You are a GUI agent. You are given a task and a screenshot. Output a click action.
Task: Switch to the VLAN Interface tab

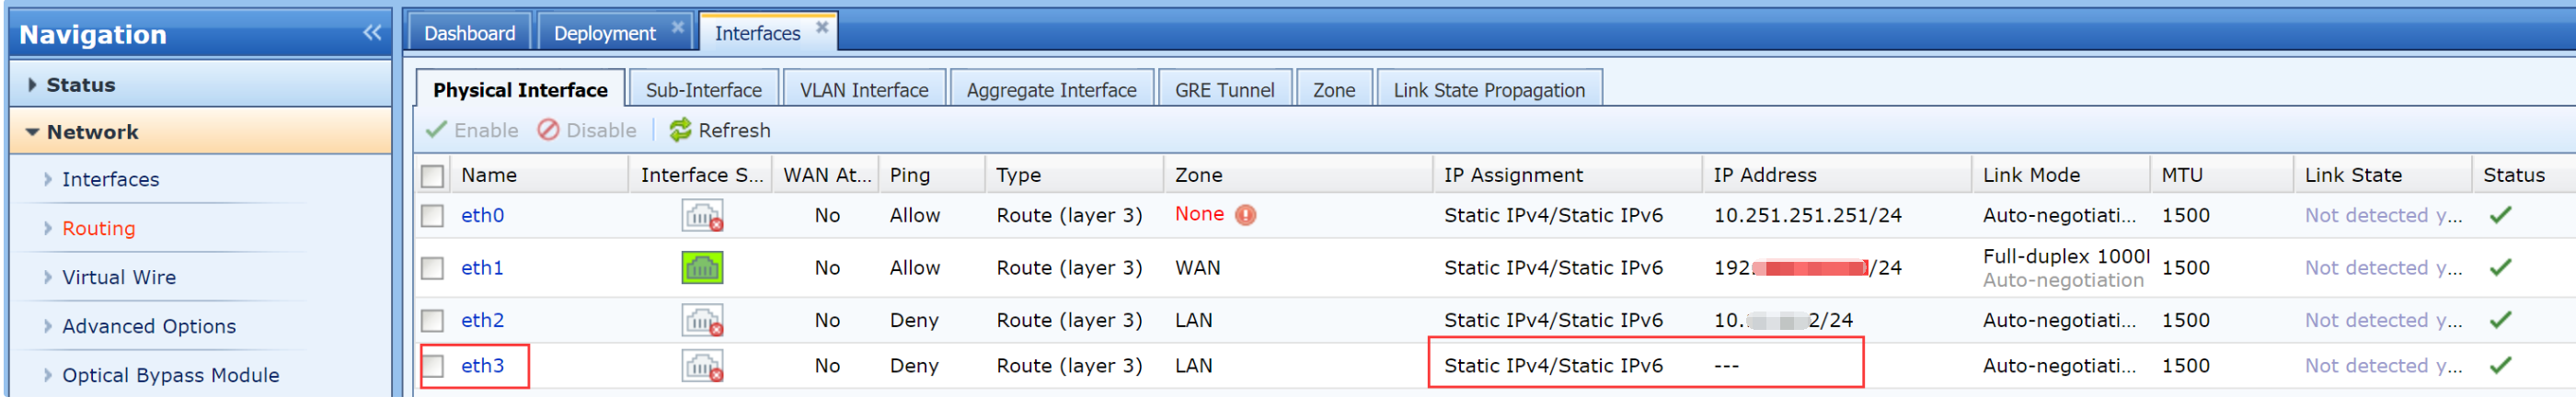coord(863,90)
